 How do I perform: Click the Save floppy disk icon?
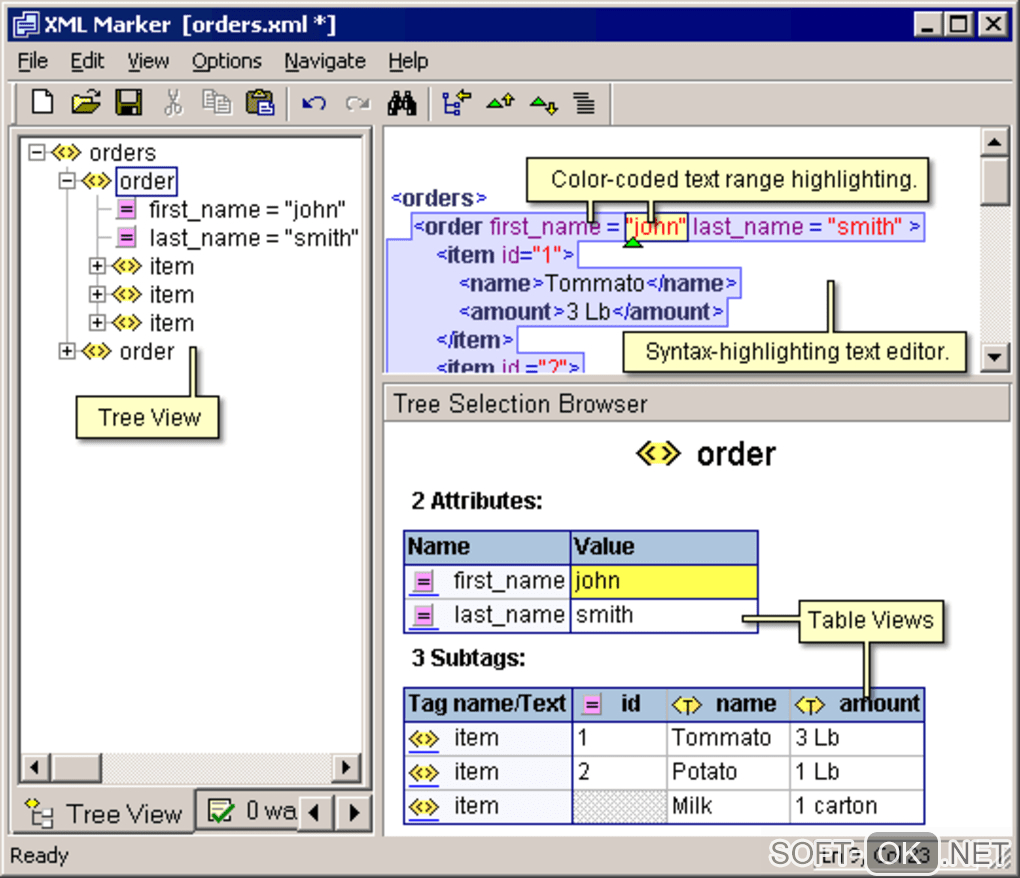[129, 103]
